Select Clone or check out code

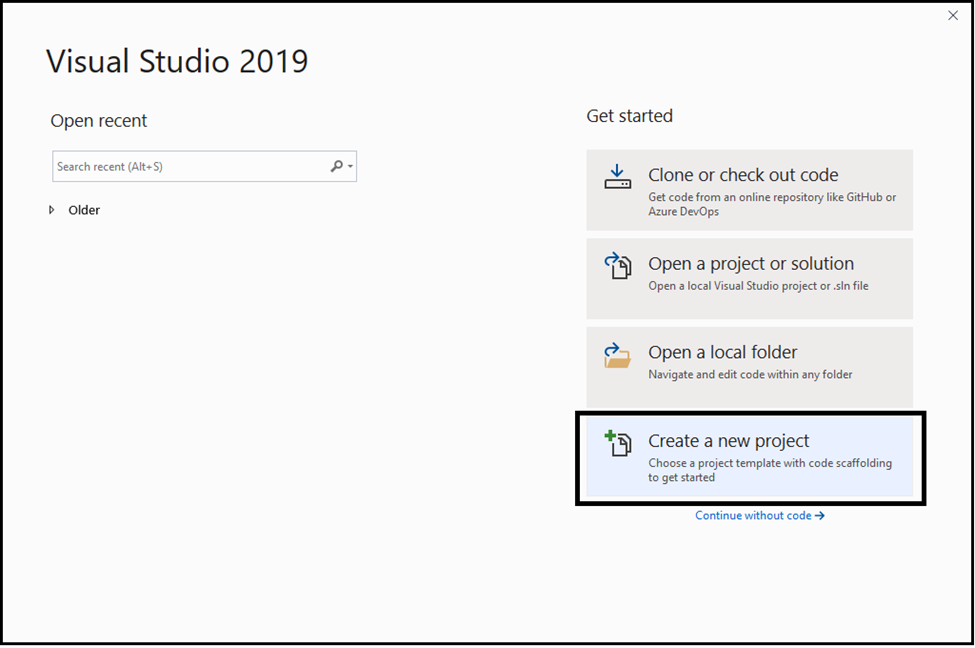[749, 190]
